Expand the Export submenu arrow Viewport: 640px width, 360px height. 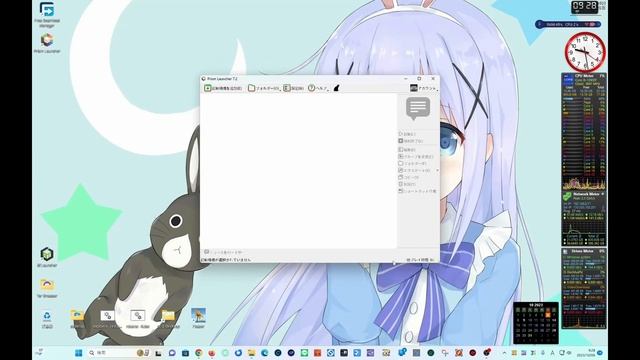tap(438, 170)
